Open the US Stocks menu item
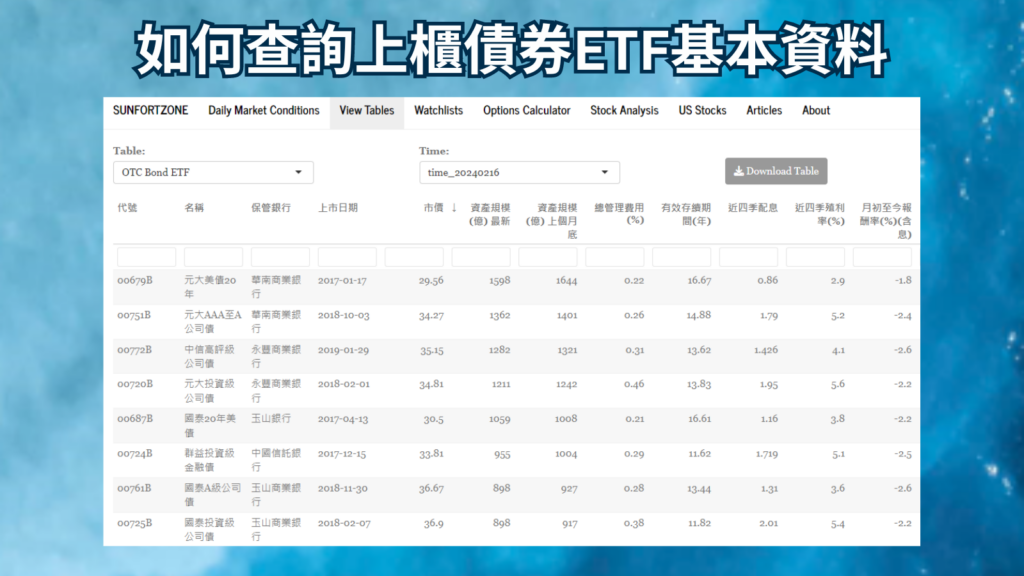1024x576 pixels. pyautogui.click(x=701, y=111)
